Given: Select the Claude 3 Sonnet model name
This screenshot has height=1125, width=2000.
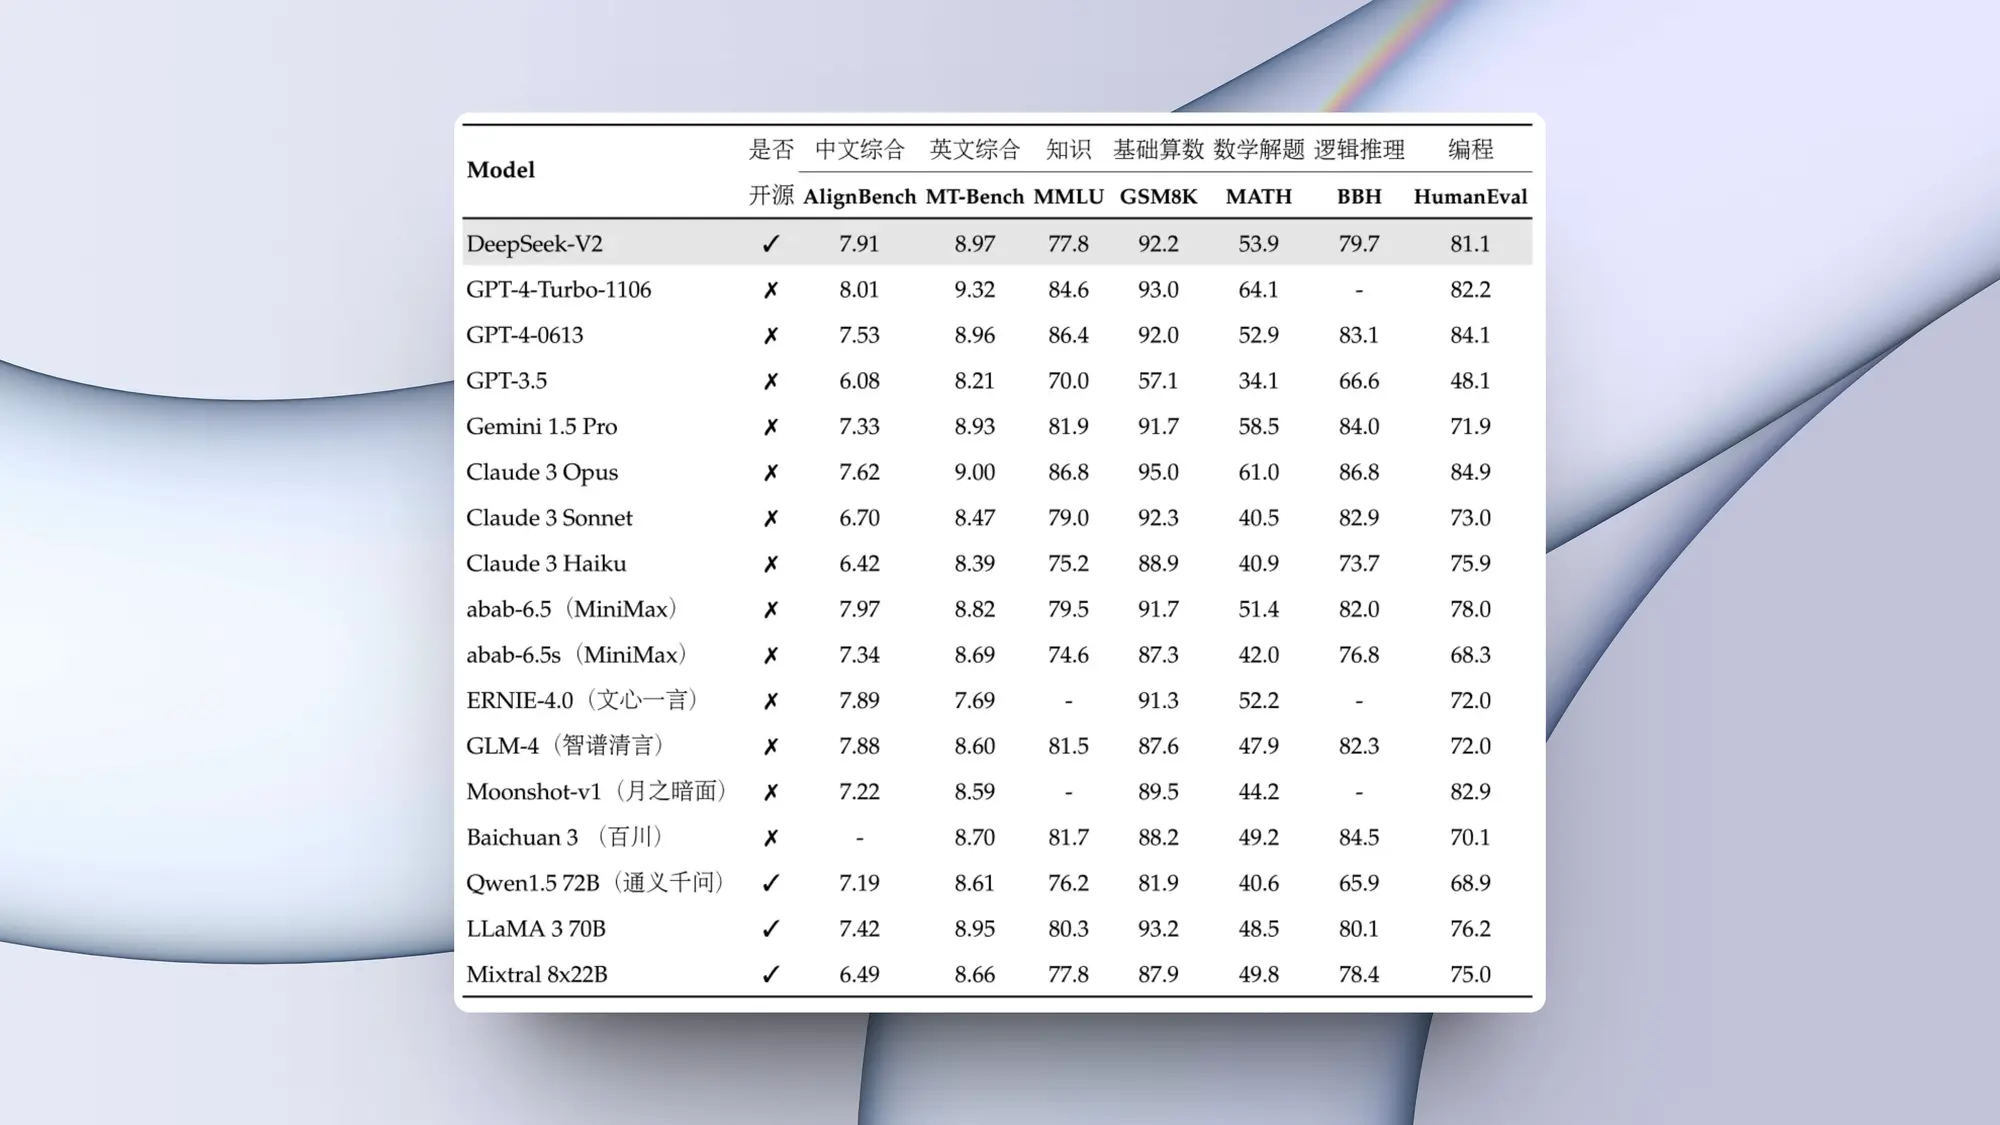Looking at the screenshot, I should pos(549,518).
